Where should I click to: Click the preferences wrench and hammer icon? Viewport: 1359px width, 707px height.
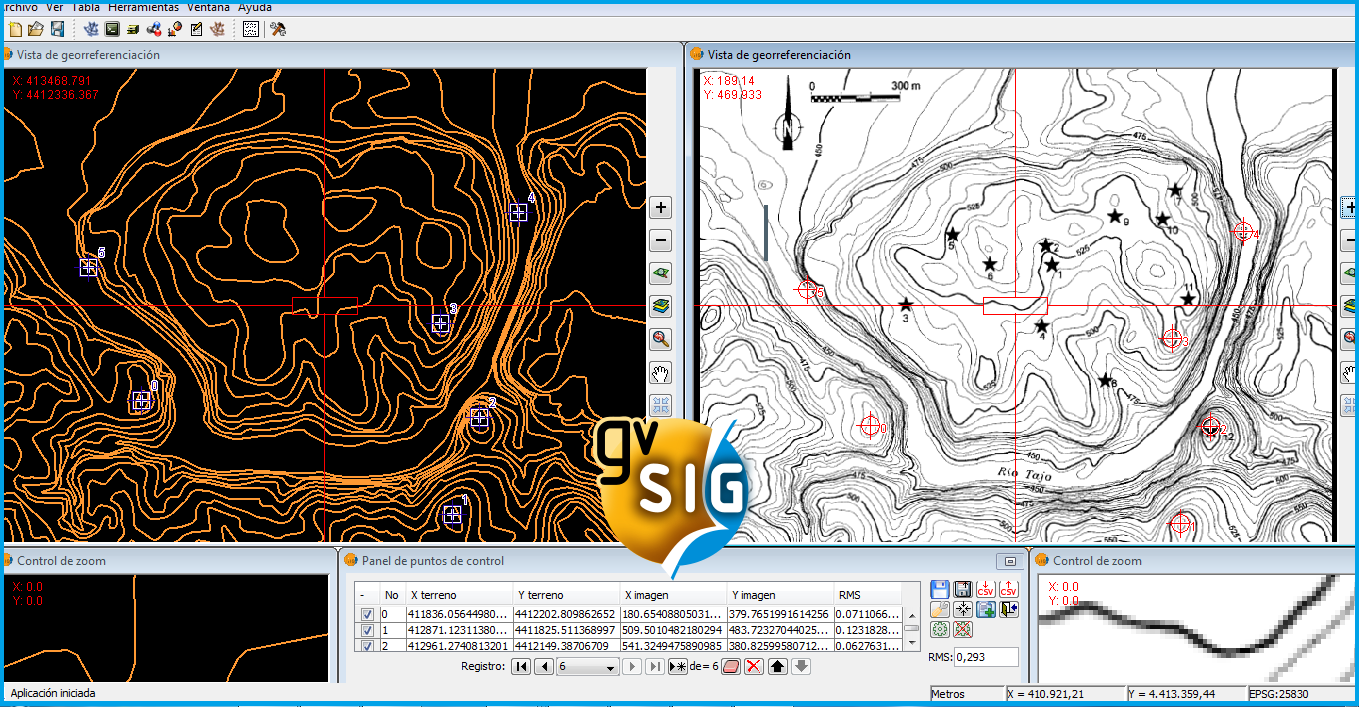tap(278, 29)
